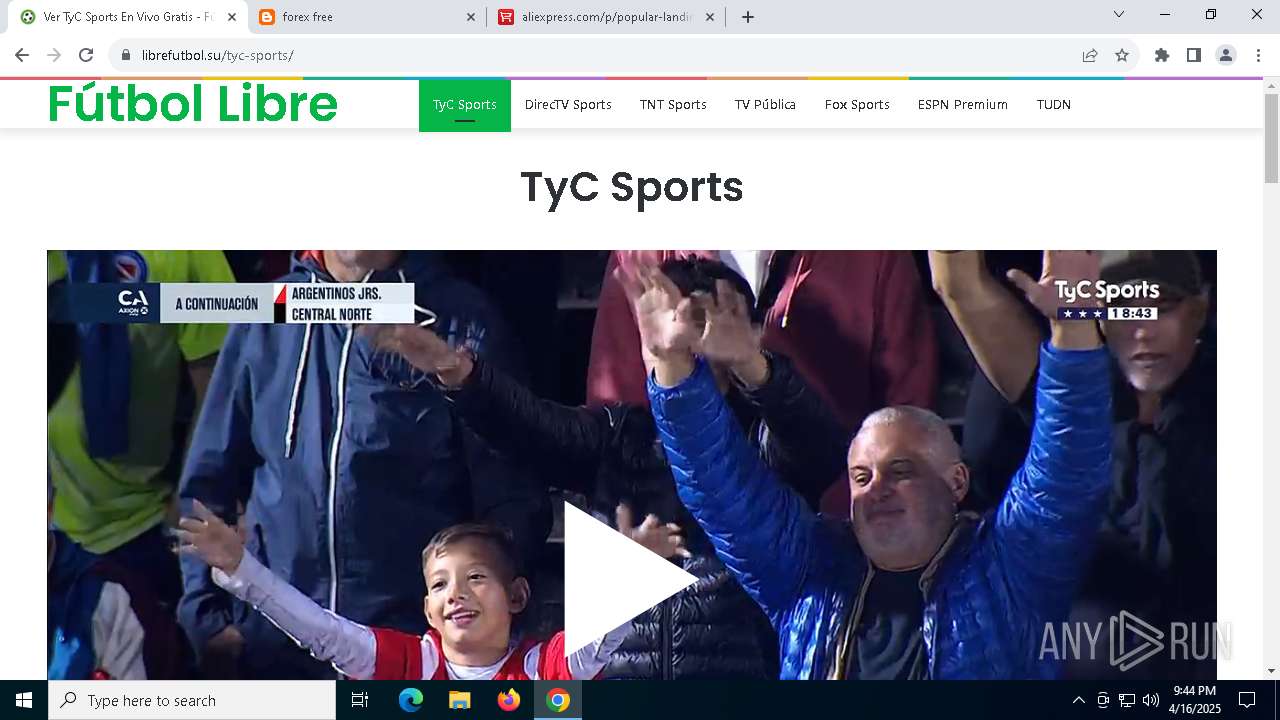
Task: View site information padlock icon
Action: pos(126,55)
